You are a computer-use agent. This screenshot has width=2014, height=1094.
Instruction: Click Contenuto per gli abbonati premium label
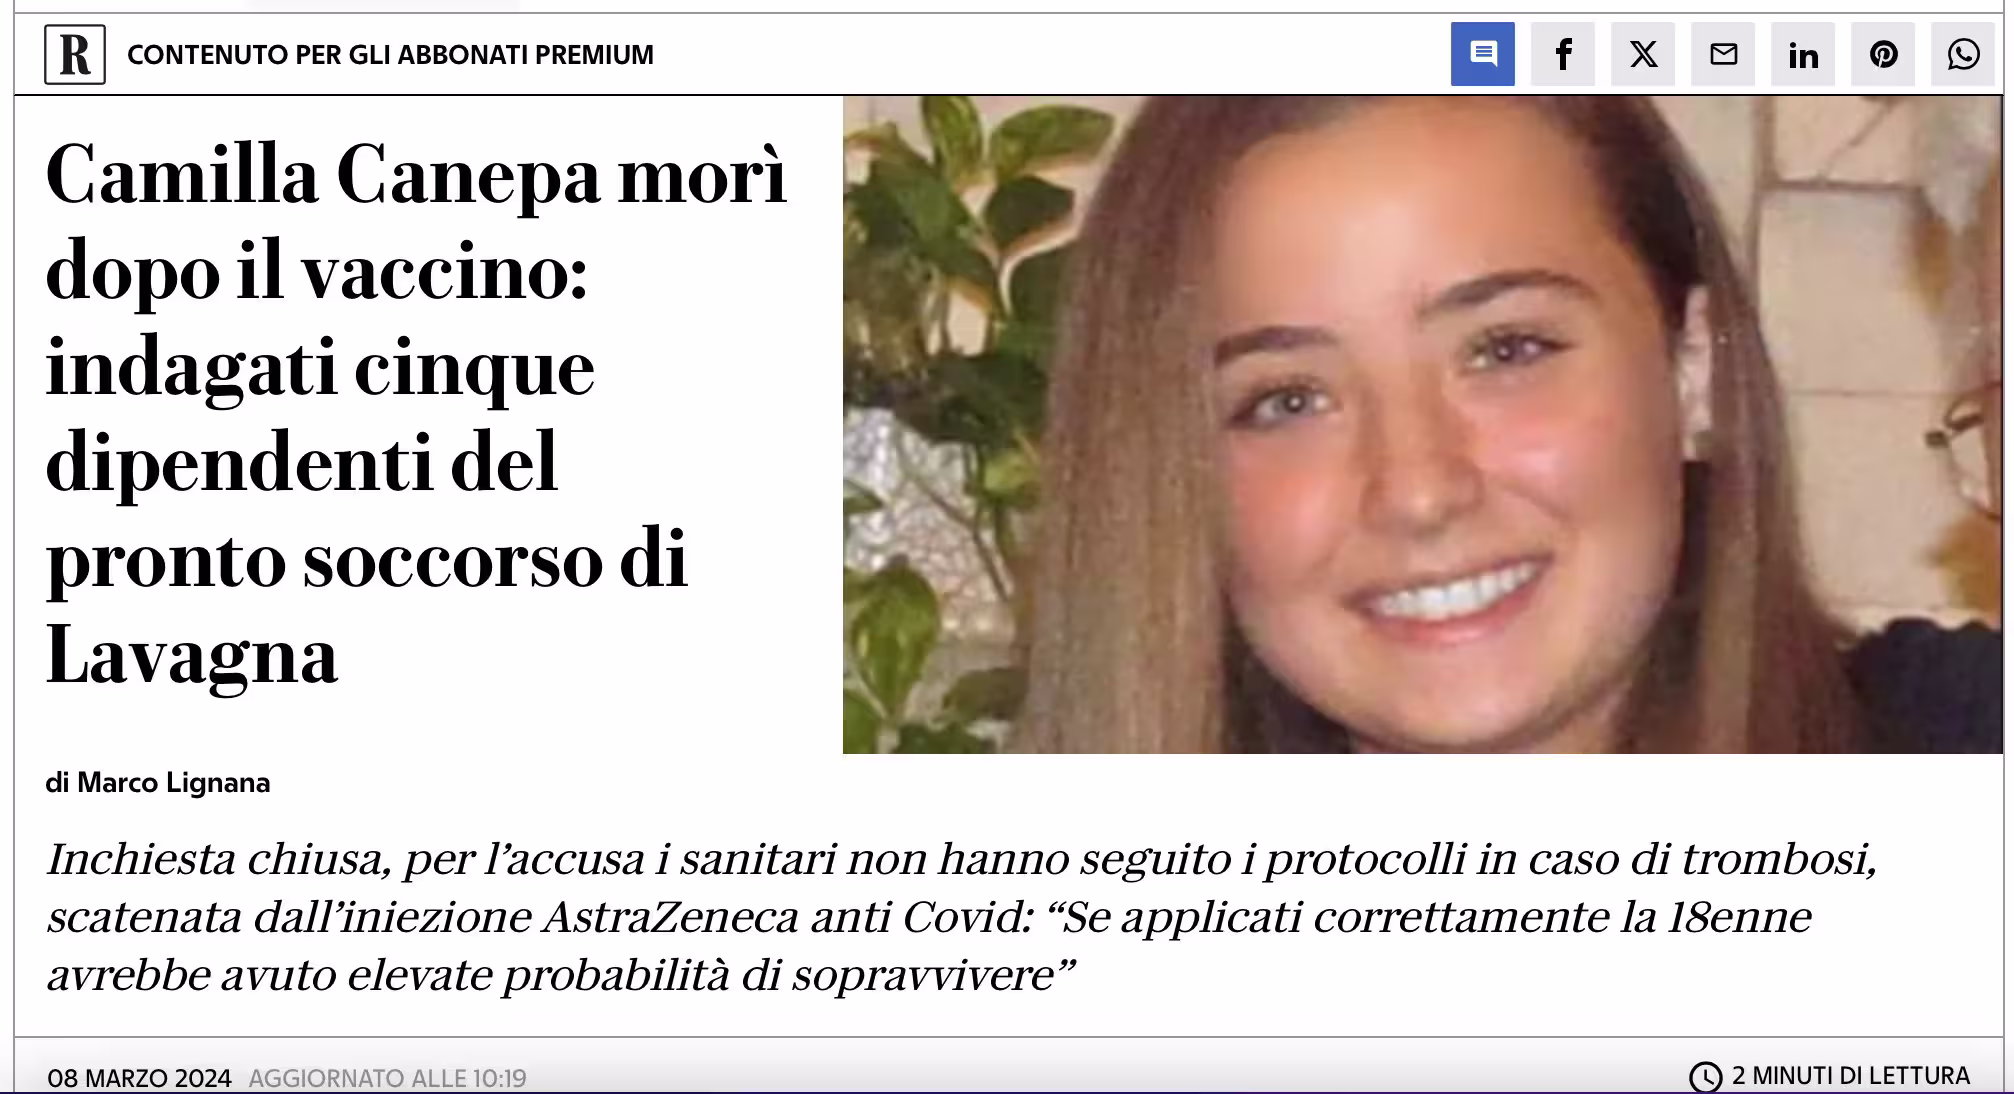[390, 55]
